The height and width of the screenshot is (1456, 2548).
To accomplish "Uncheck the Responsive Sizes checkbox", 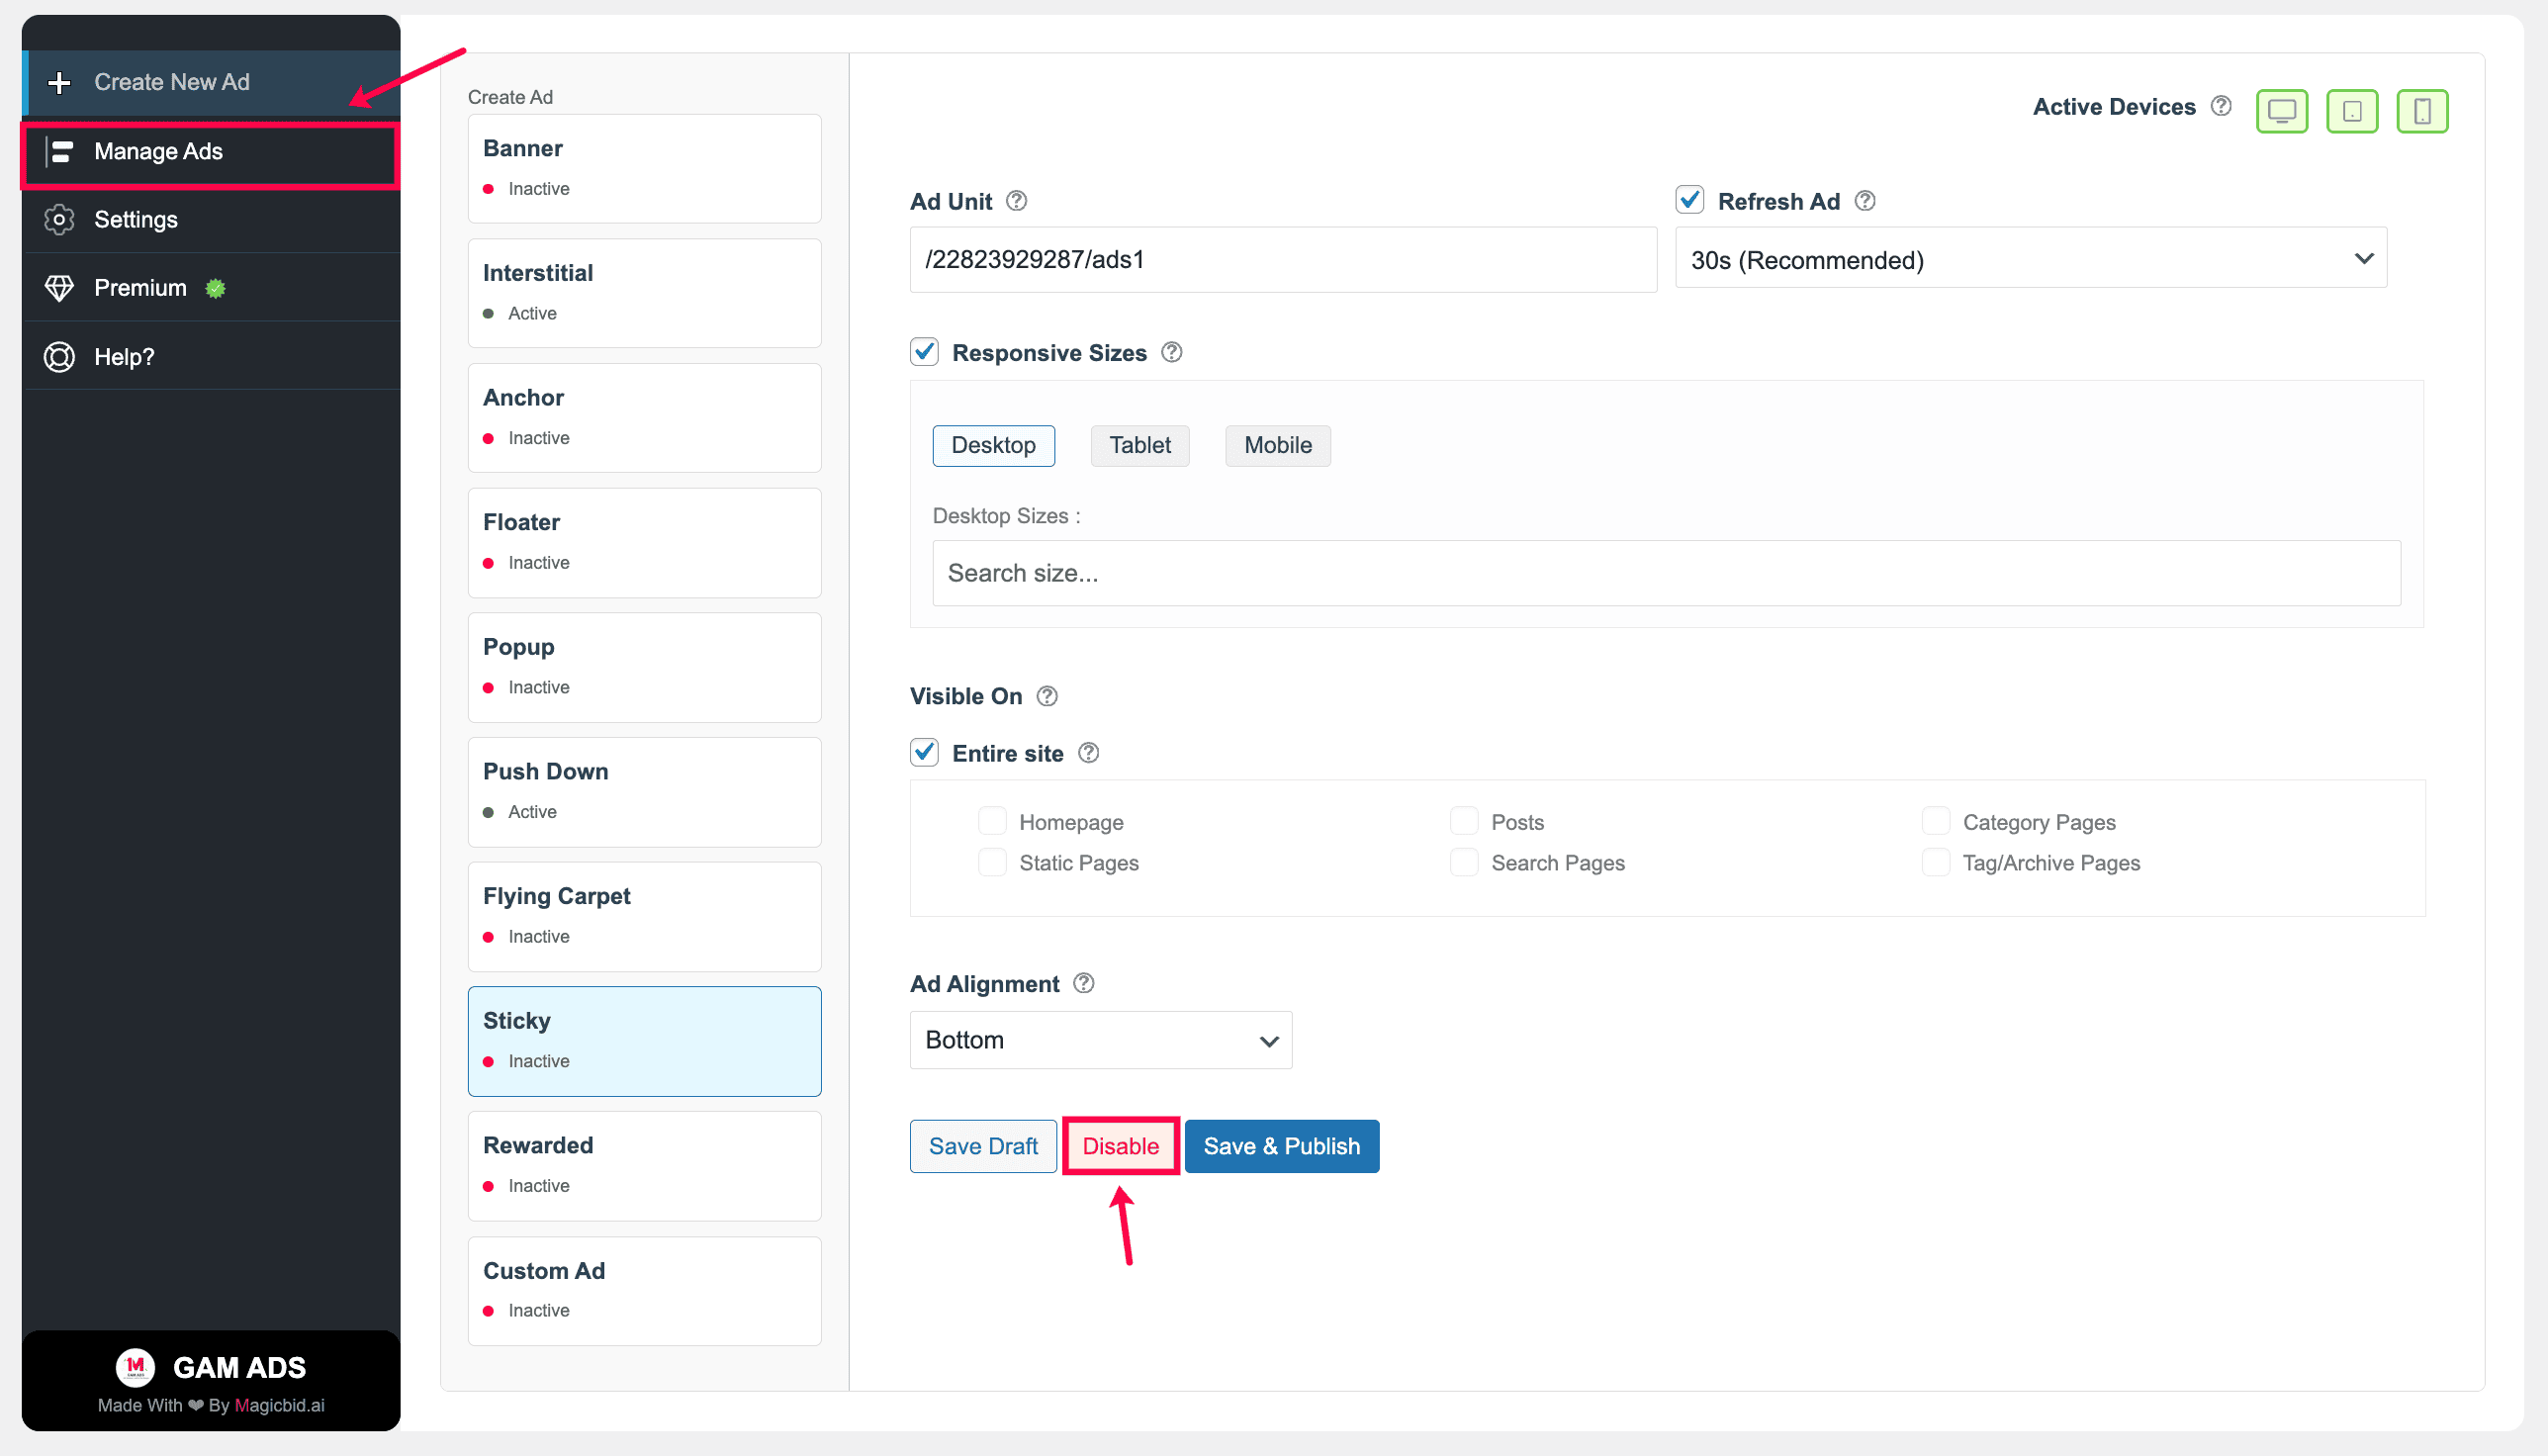I will (924, 352).
